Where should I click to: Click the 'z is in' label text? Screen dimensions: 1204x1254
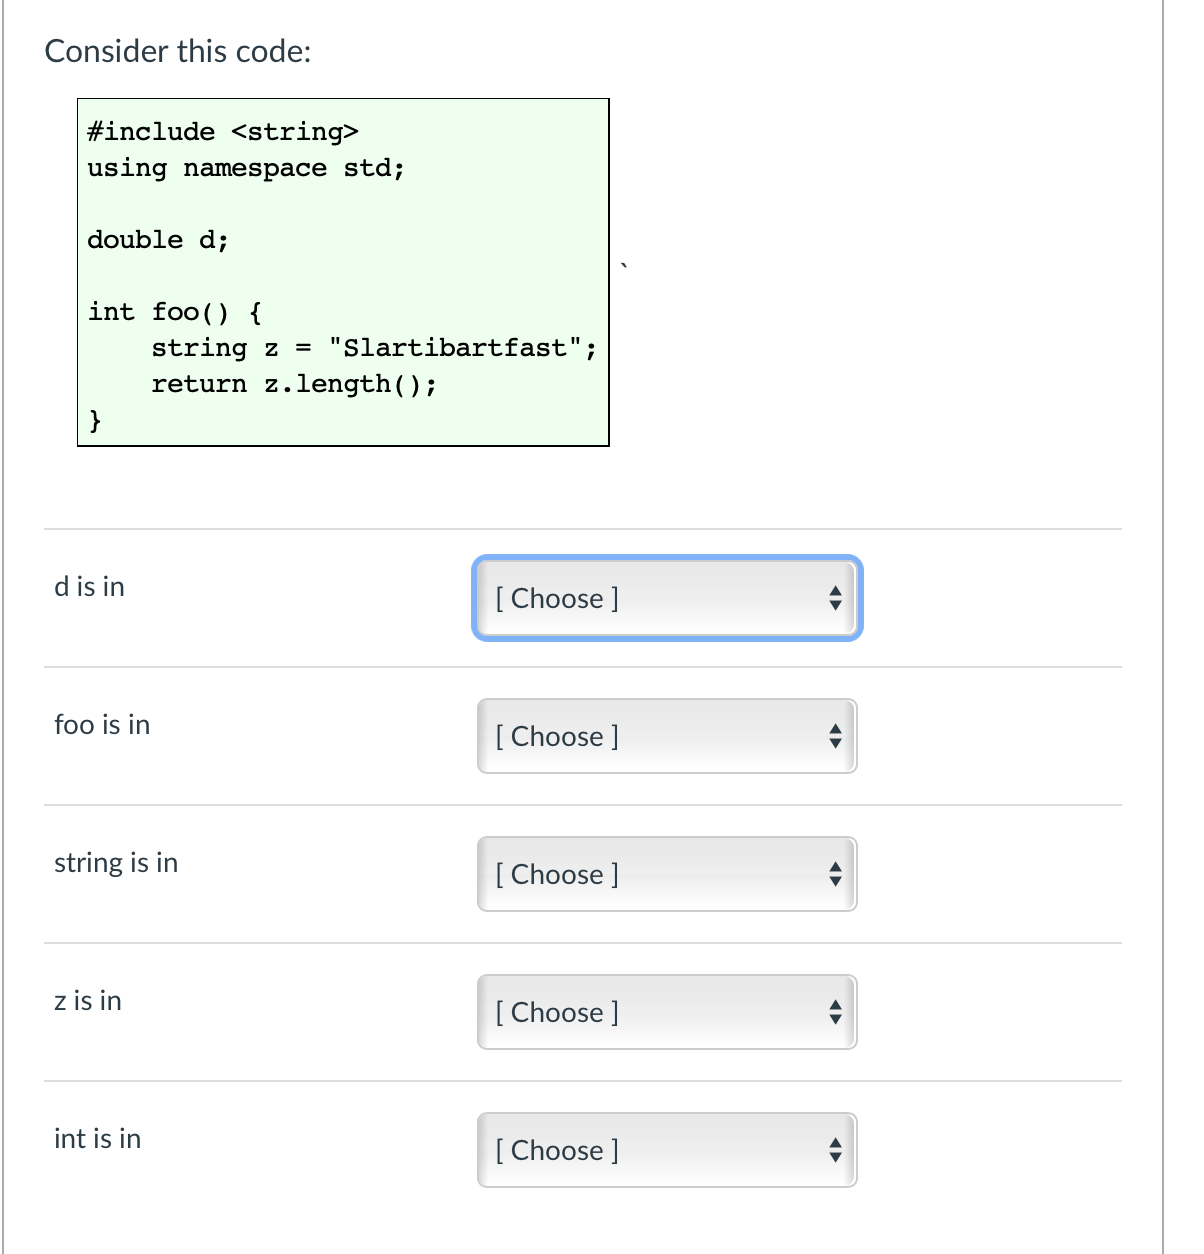(x=88, y=1000)
